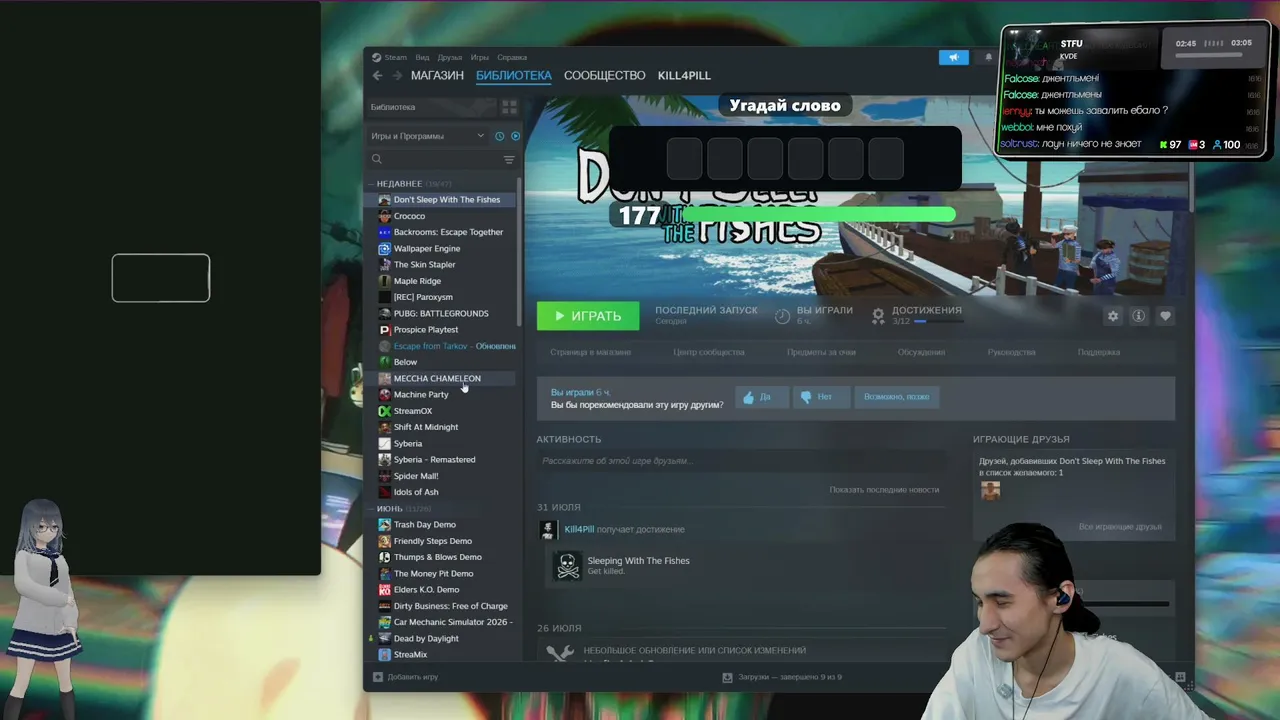This screenshot has width=1280, height=720.
Task: Click Все играющие друзья button
Action: coord(1120,527)
